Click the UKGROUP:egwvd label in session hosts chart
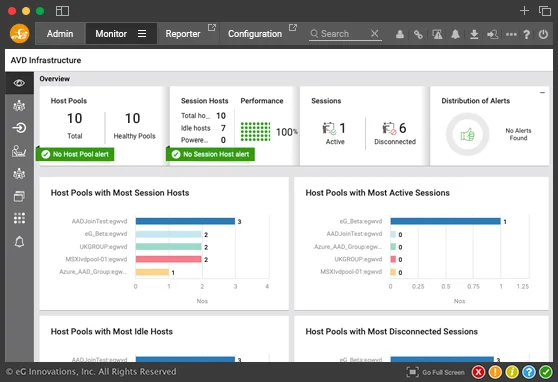This screenshot has width=558, height=382. [x=103, y=247]
